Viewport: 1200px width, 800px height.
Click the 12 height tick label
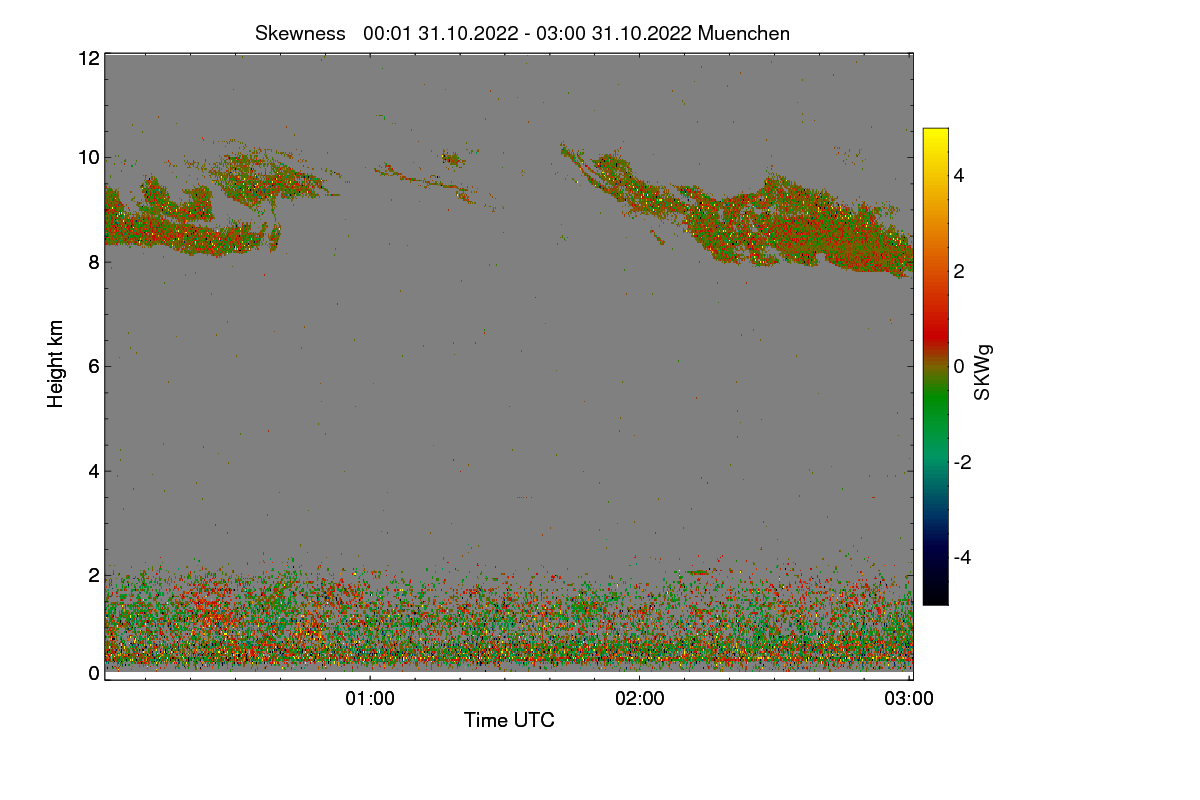pos(88,58)
